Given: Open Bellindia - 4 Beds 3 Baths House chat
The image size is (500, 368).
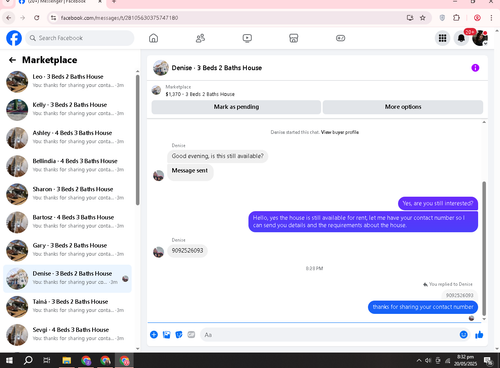Looking at the screenshot, I should coord(68,166).
